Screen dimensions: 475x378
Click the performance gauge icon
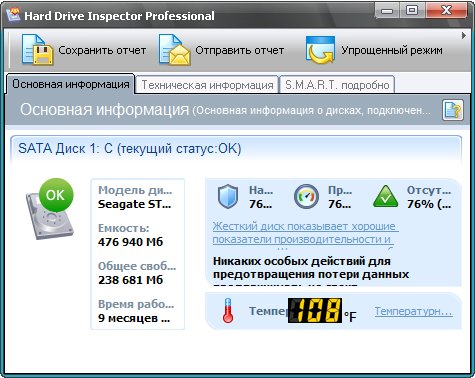coord(306,197)
